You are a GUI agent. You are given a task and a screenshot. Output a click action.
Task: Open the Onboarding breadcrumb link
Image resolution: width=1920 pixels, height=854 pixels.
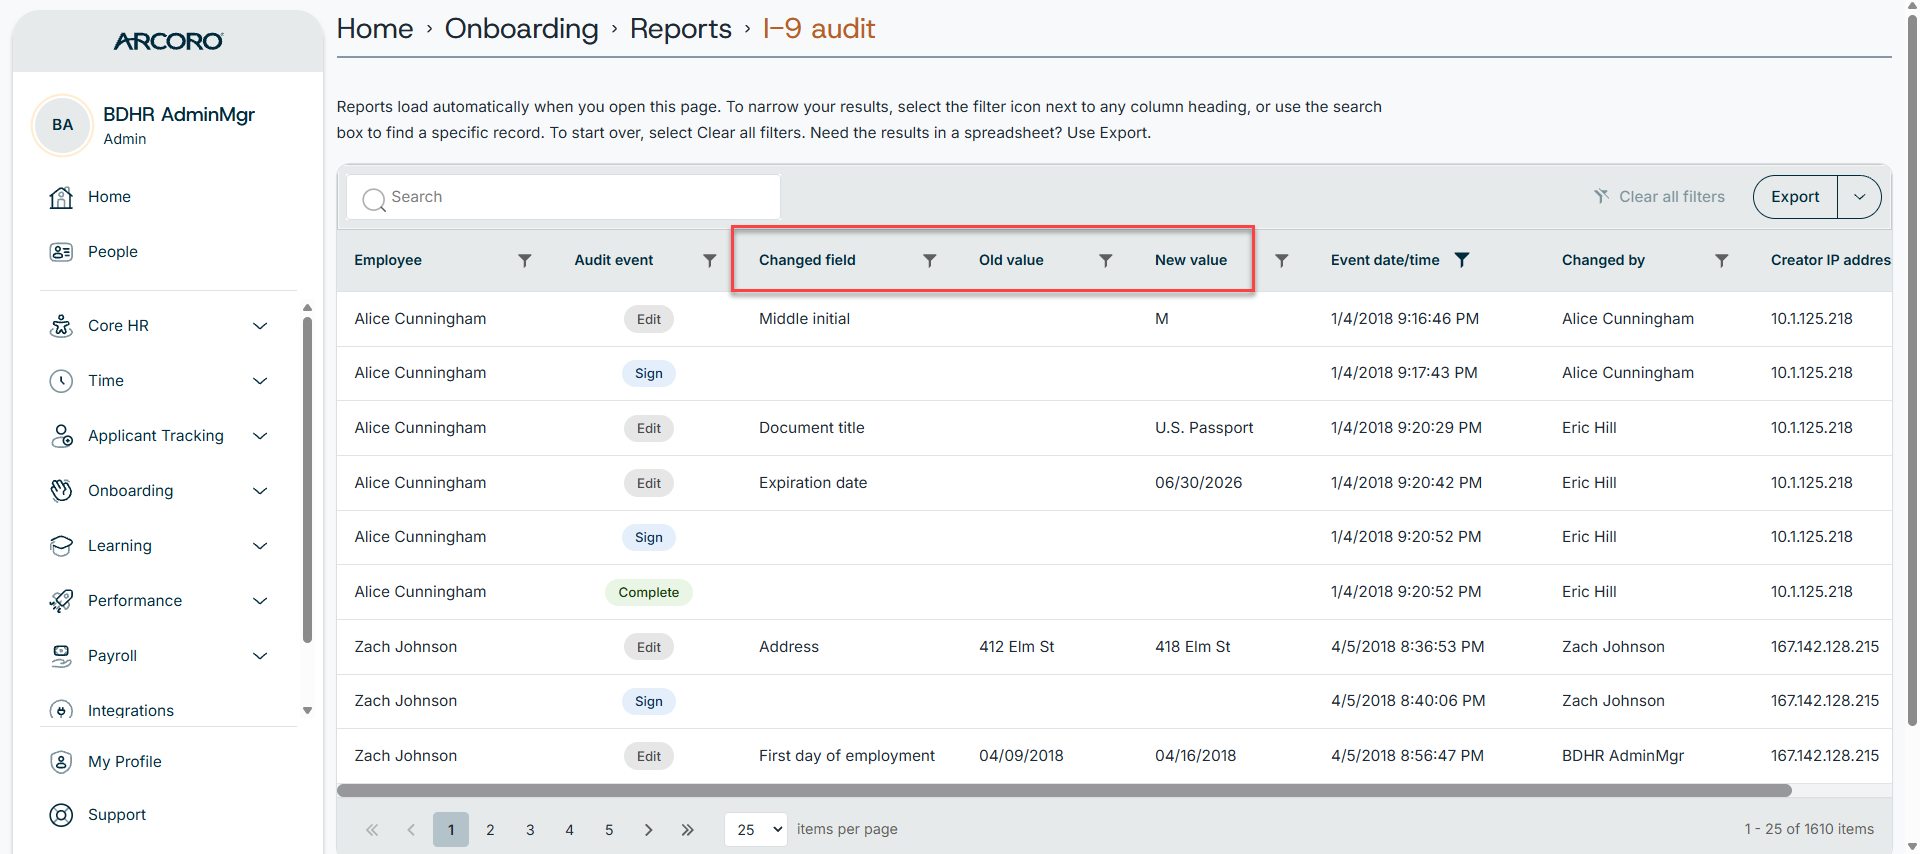[x=521, y=29]
